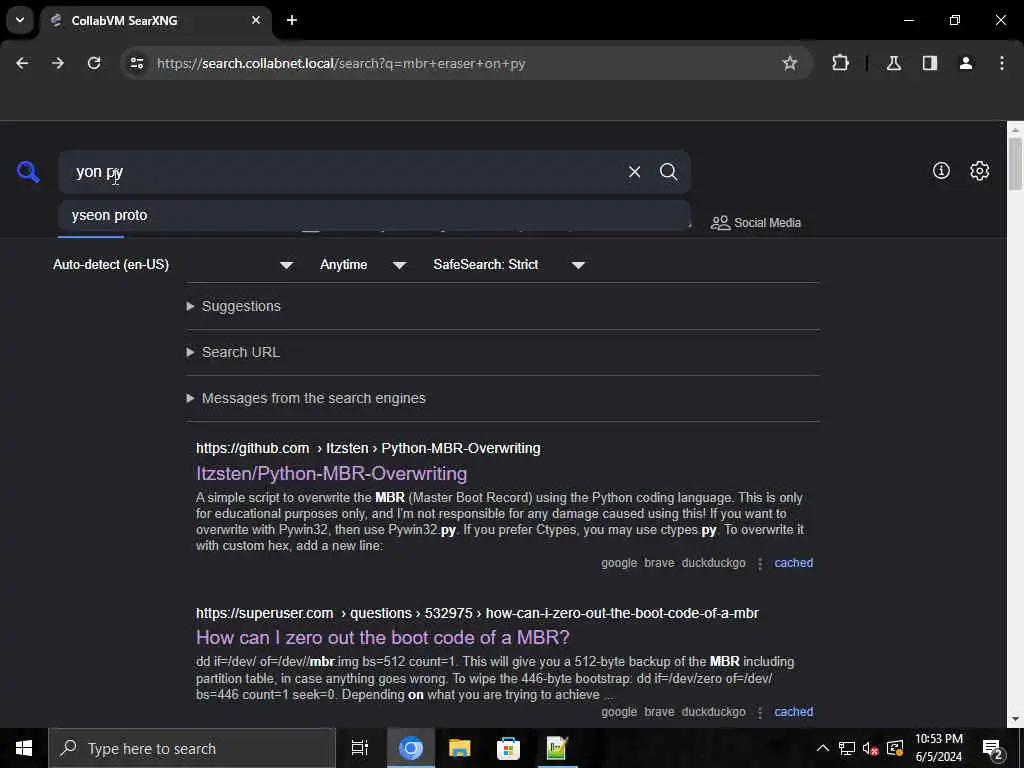Open cached link for Python-MBR-Overwriting result
This screenshot has width=1024, height=768.
click(793, 563)
